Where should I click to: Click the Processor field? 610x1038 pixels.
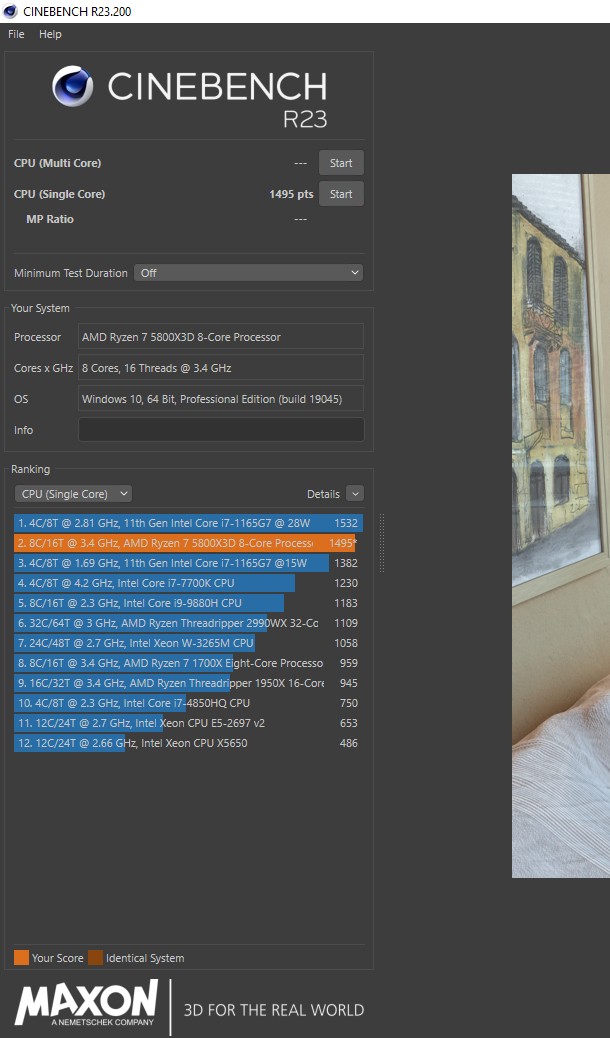(221, 336)
